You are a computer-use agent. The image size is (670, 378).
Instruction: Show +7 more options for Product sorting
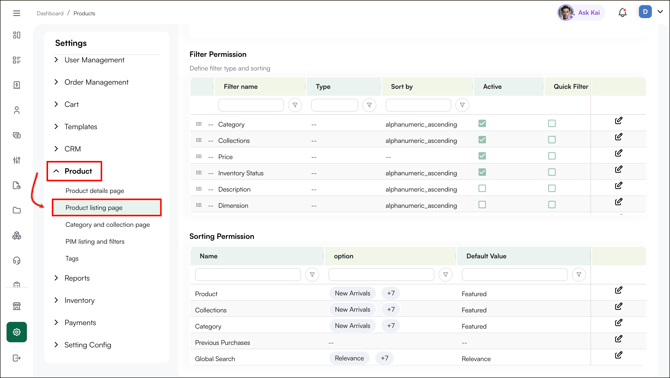[391, 293]
